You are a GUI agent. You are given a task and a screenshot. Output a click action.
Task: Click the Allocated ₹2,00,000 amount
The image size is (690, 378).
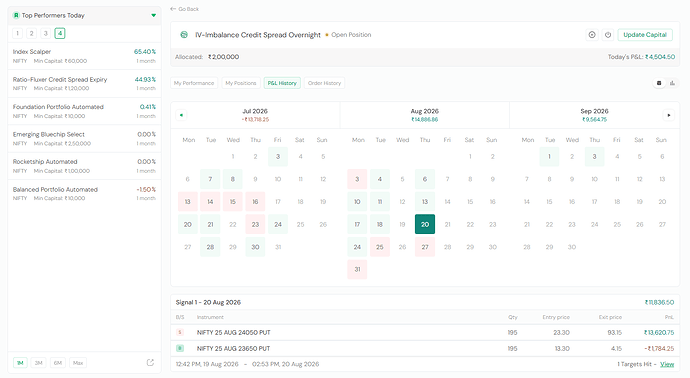tap(224, 57)
